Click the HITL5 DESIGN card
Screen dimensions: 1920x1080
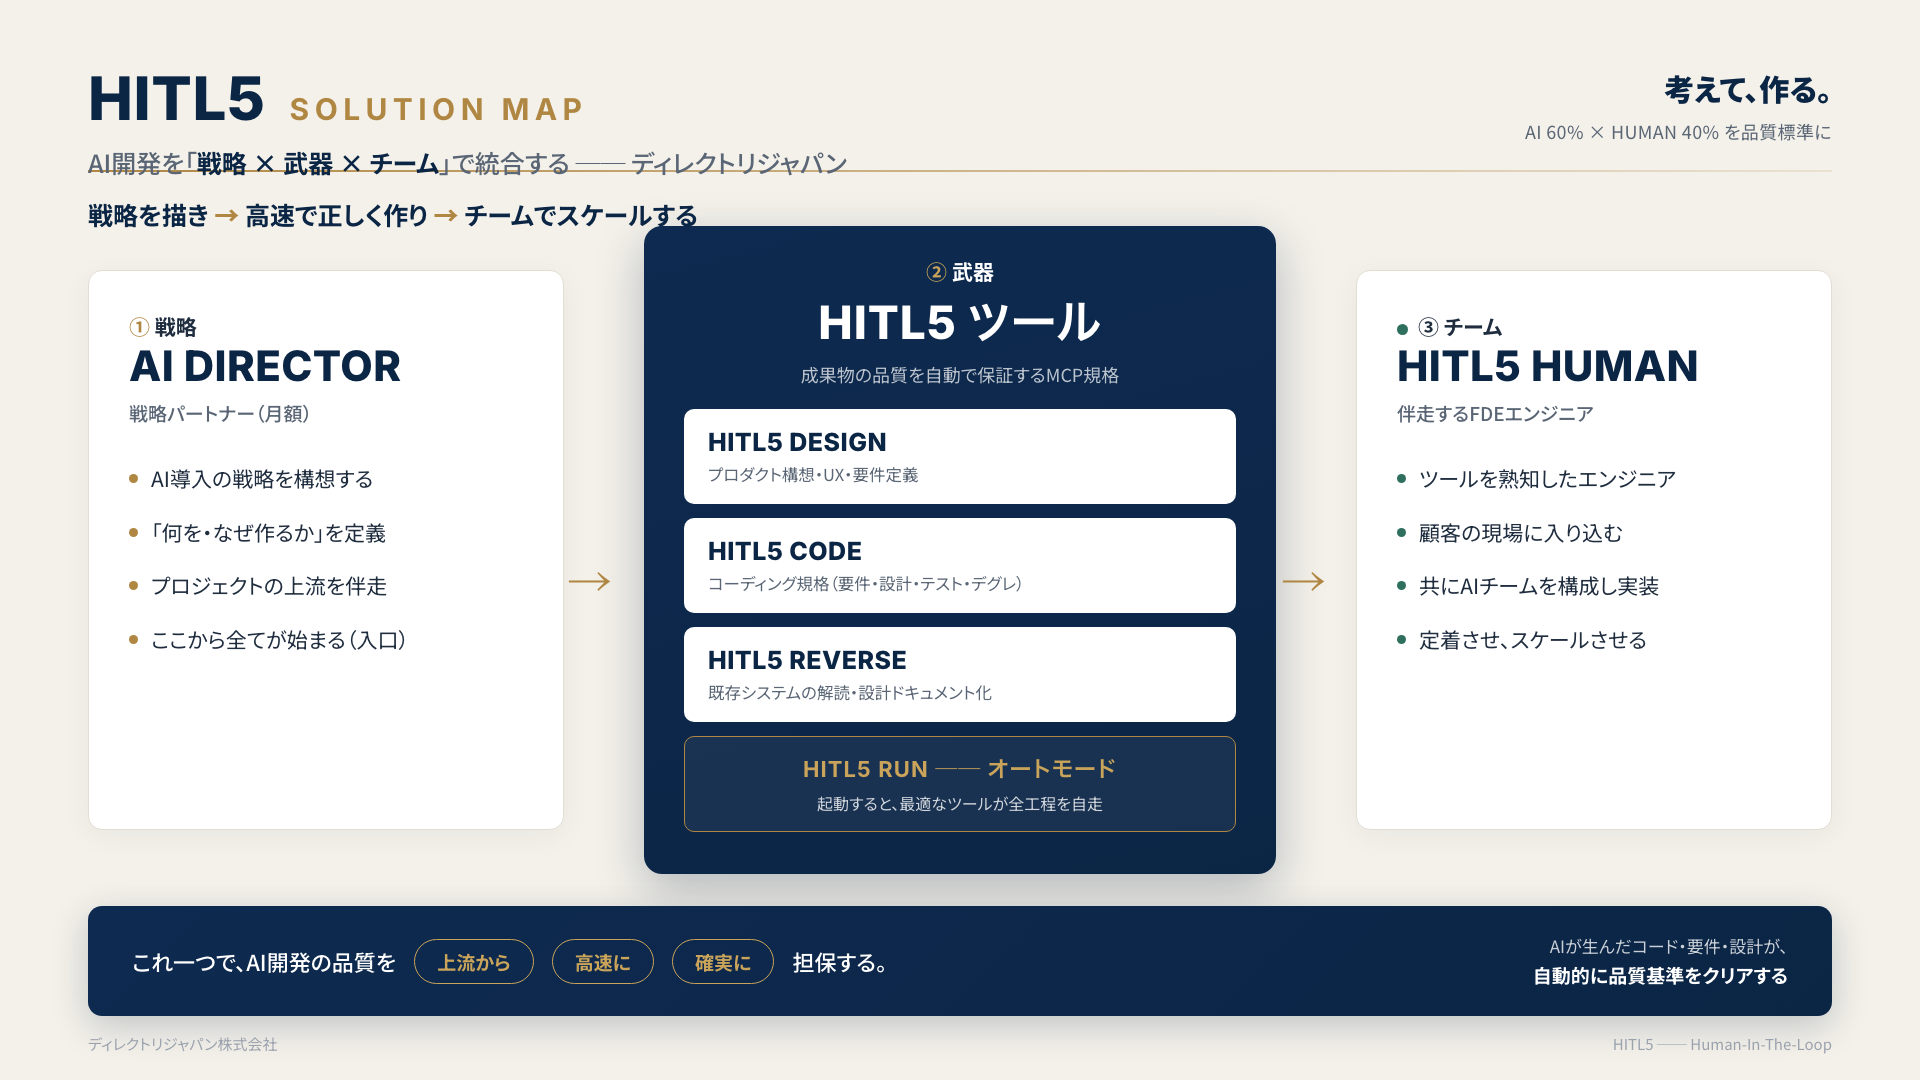pos(960,456)
